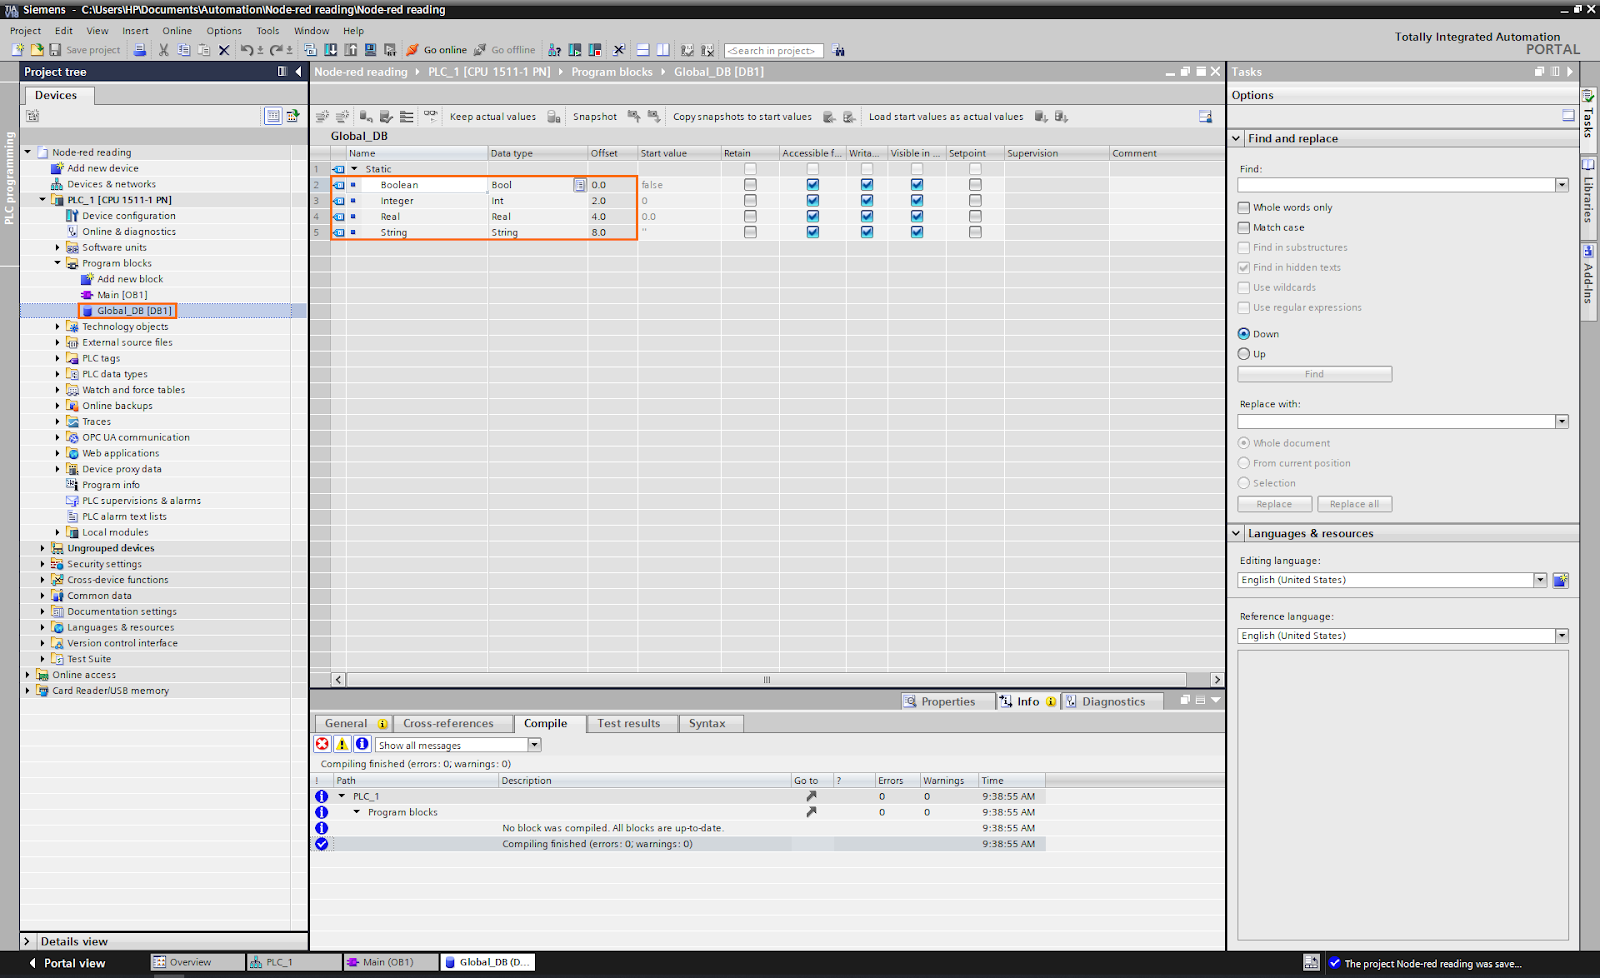Click the Cross-references X icon in toolbar
1600x978 pixels.
click(x=619, y=50)
